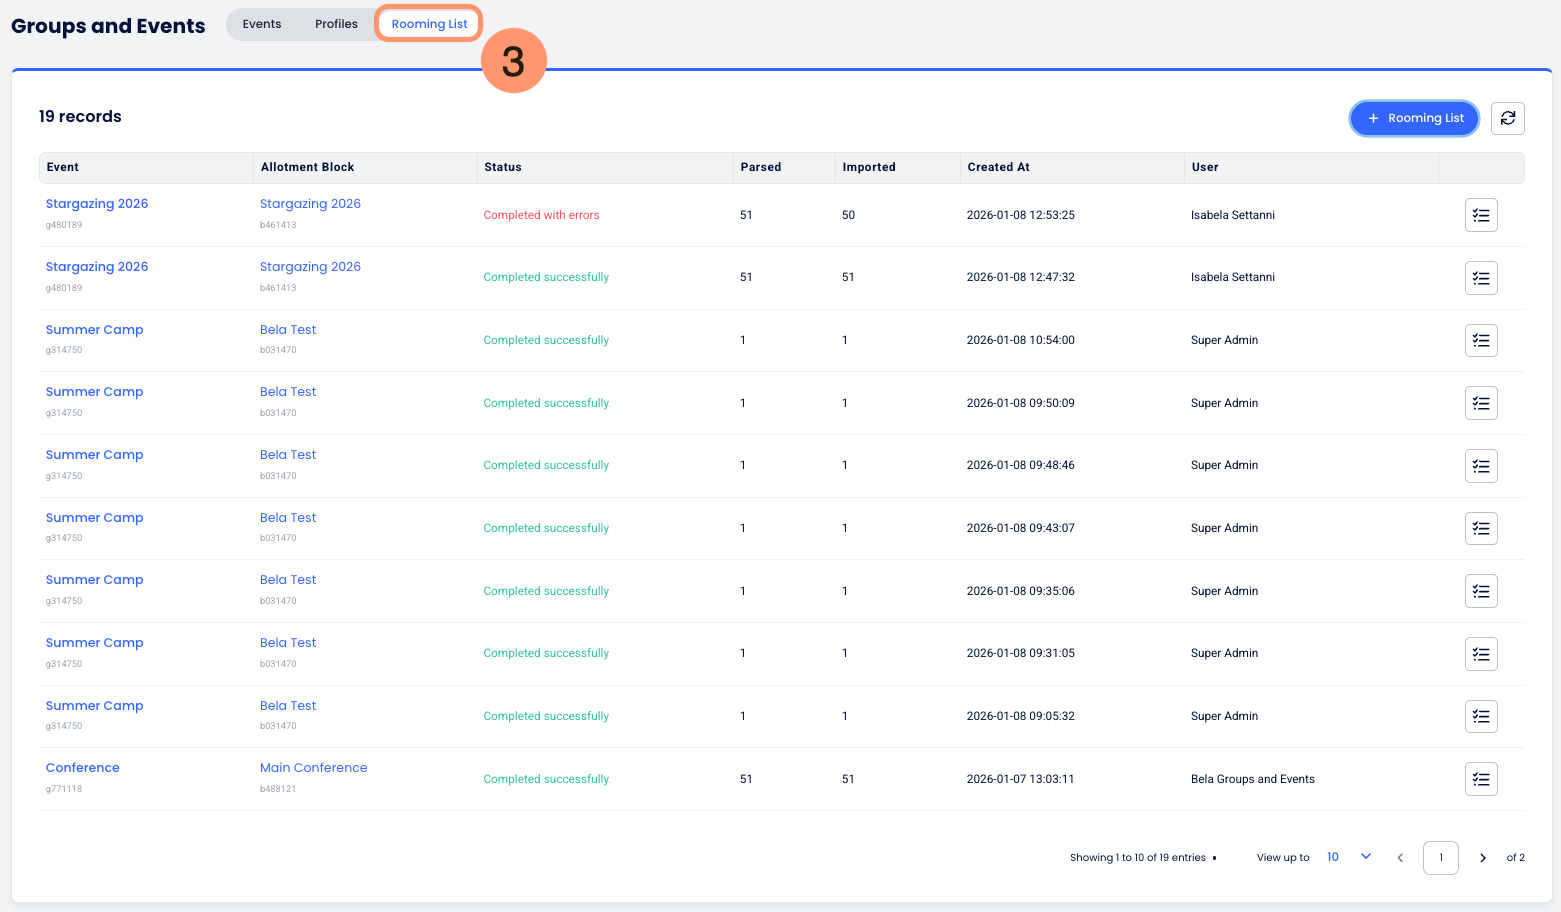This screenshot has width=1561, height=912.
Task: Click the Created At column header
Action: point(998,167)
